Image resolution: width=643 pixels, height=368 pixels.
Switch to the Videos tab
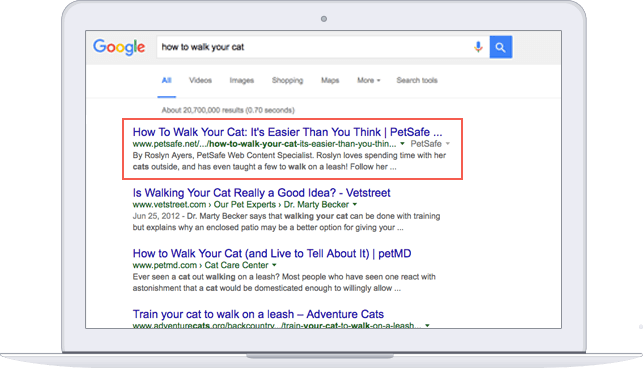point(200,80)
